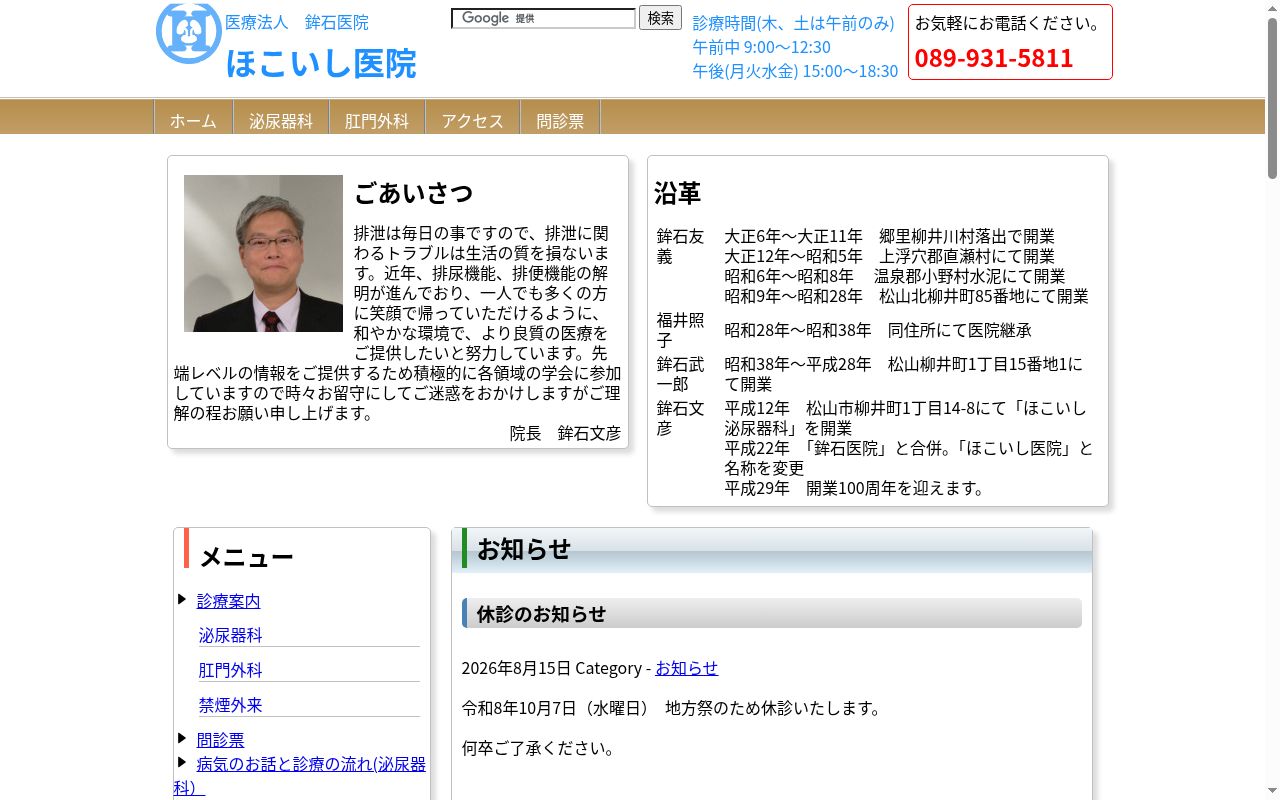Screen dimensions: 1280x800
Task: Open the 診療案内 sidebar link
Action: point(228,601)
